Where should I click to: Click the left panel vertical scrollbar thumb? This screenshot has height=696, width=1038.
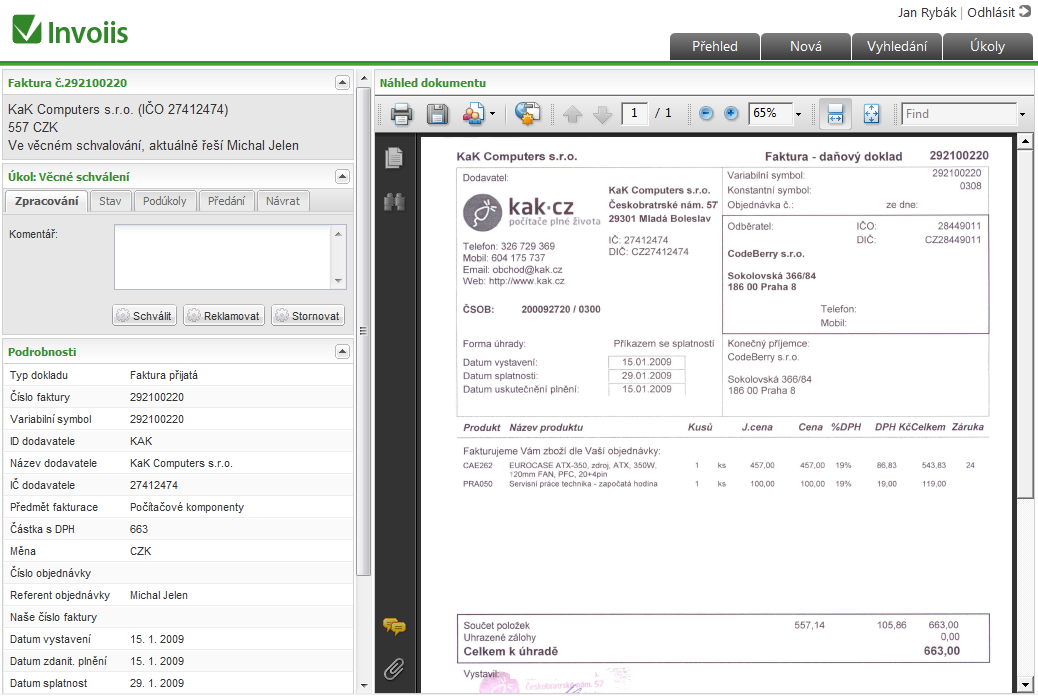pos(363,330)
